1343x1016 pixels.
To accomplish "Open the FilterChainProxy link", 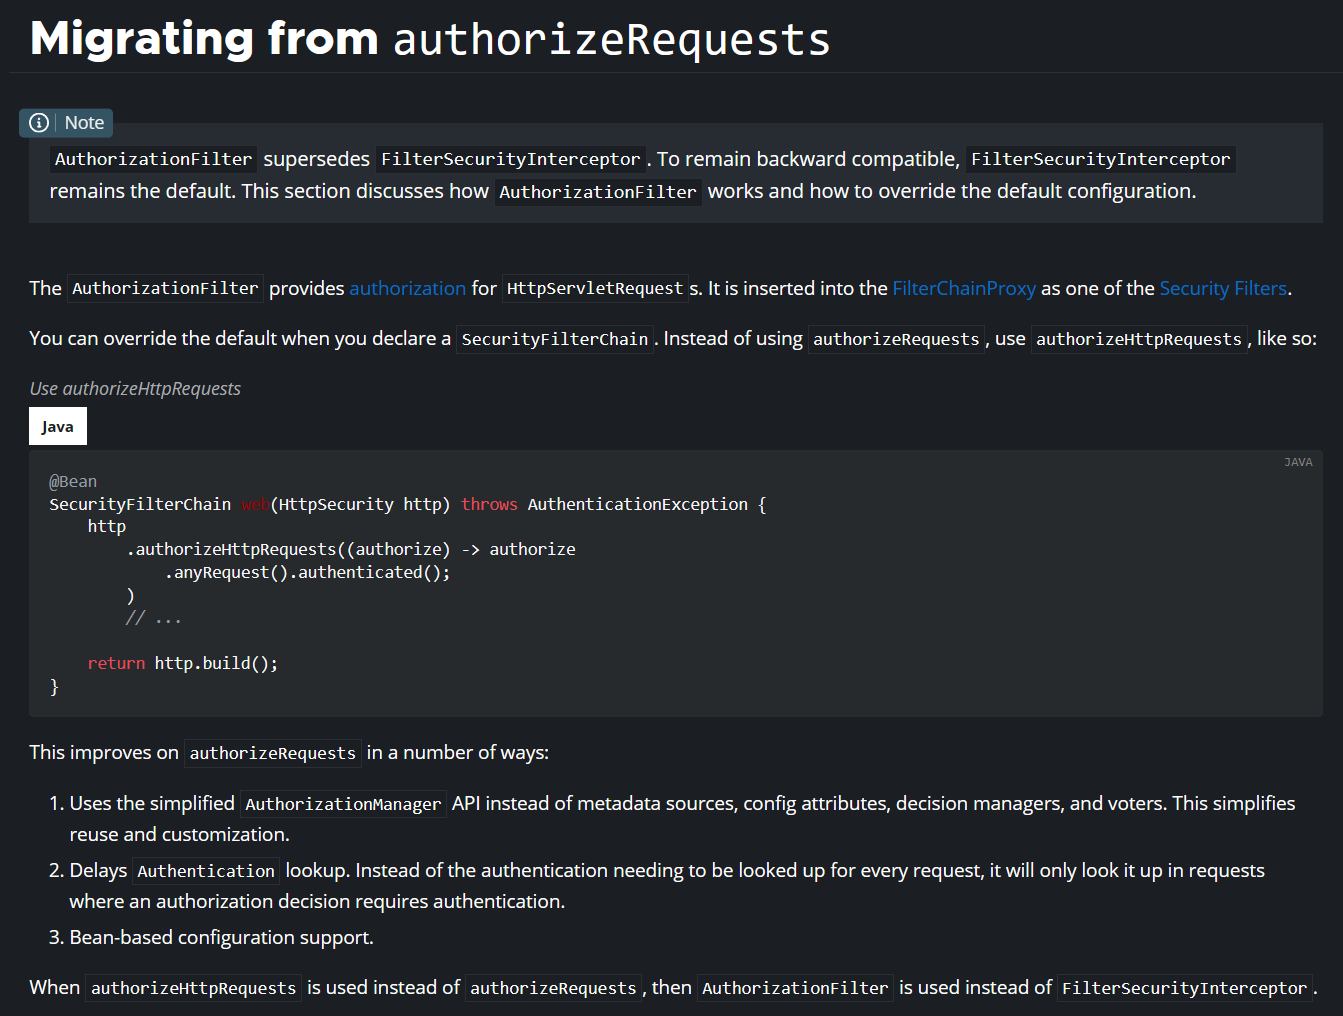I will click(x=963, y=289).
